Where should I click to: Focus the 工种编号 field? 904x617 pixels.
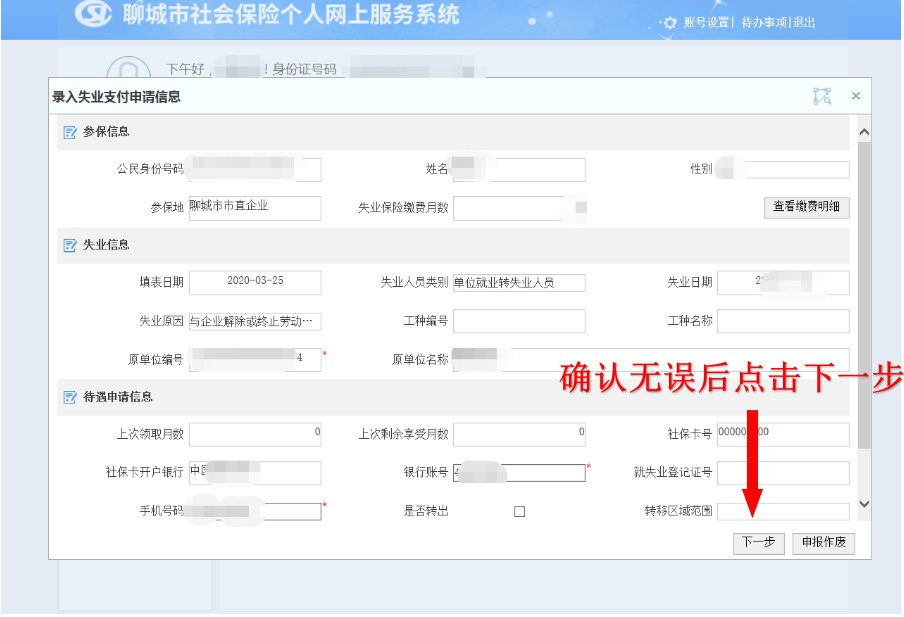click(x=519, y=321)
